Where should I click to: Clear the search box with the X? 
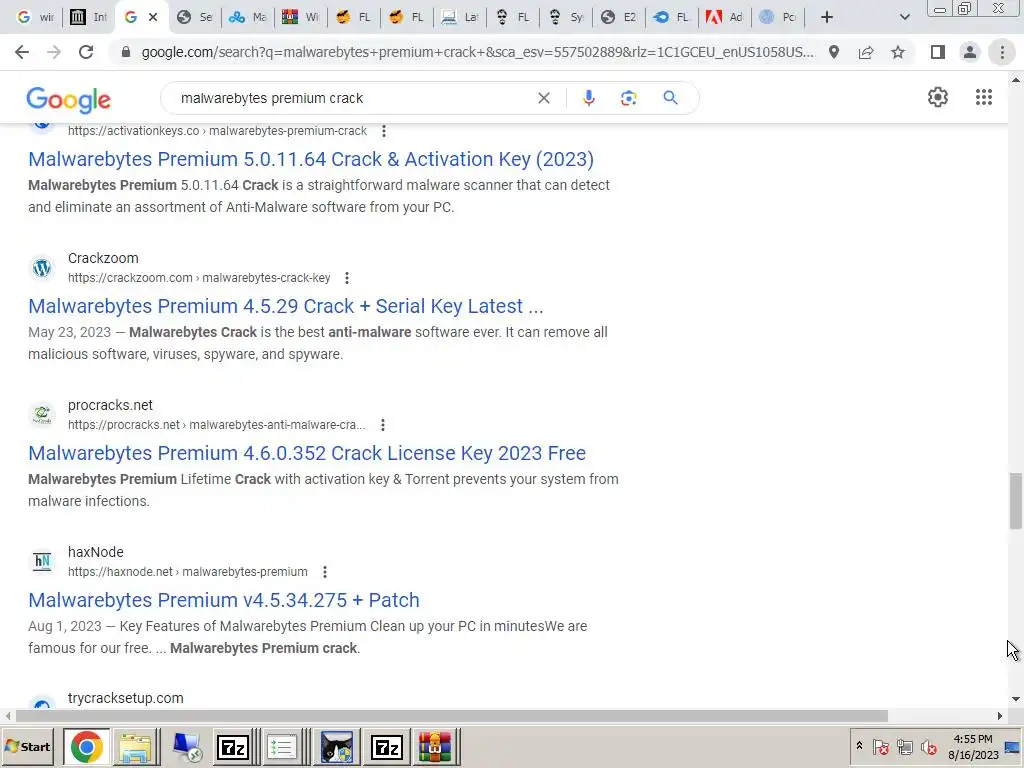point(543,98)
